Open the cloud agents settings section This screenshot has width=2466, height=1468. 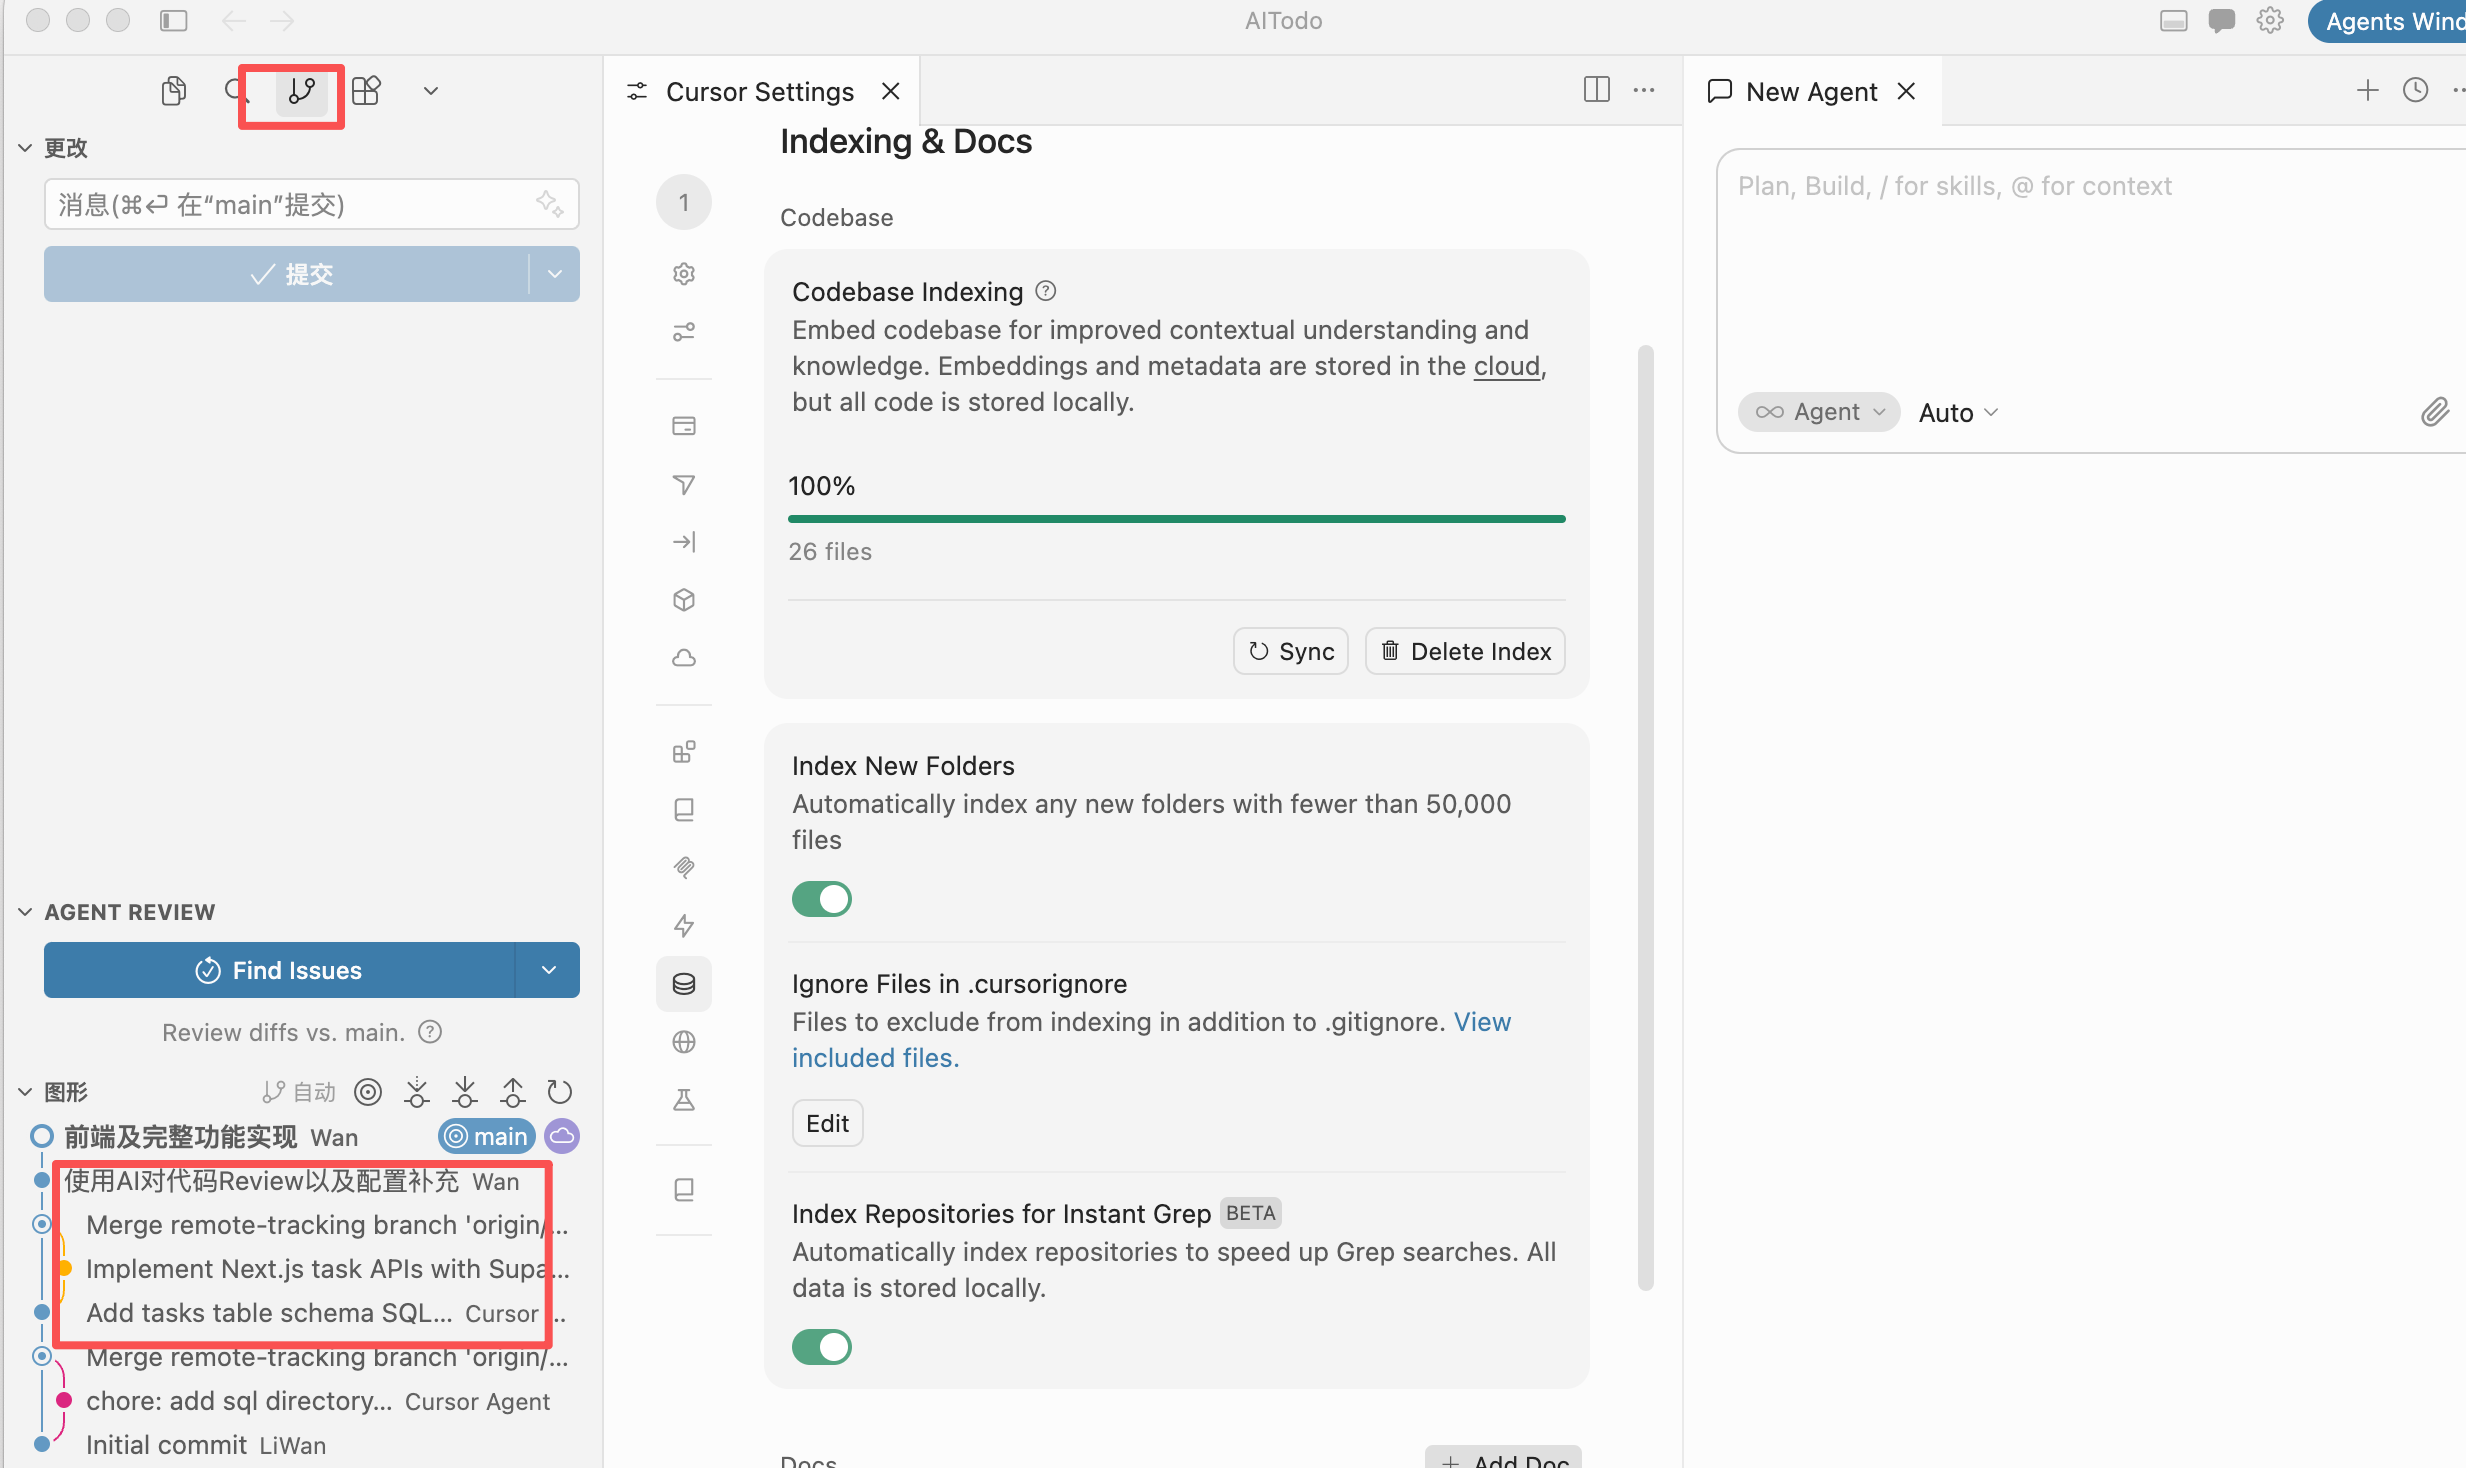(x=684, y=658)
